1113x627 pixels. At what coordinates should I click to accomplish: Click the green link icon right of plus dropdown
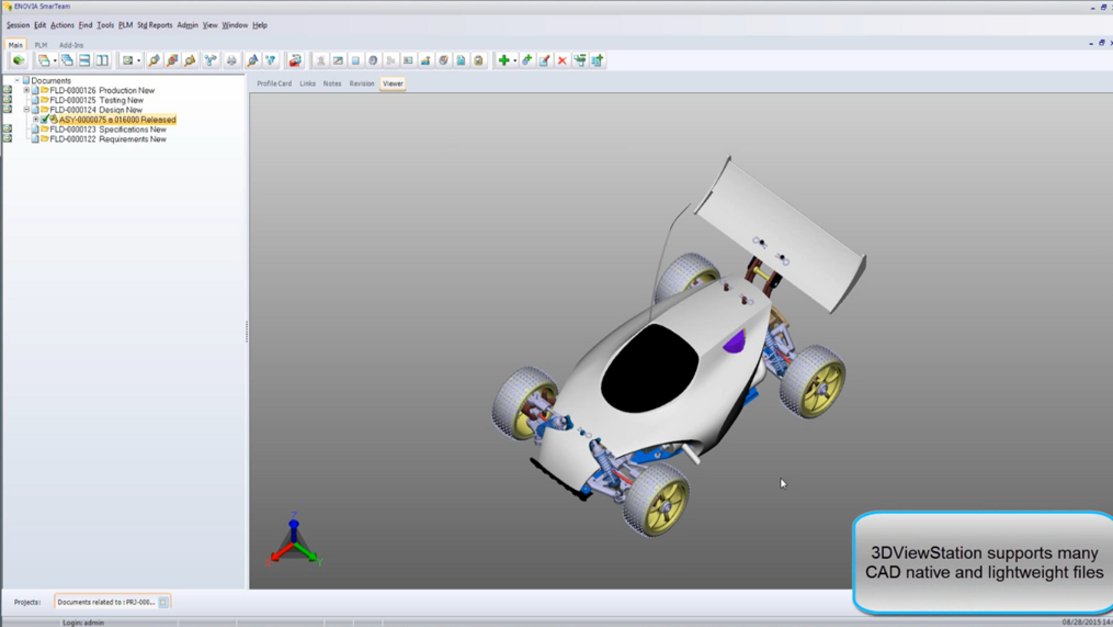click(527, 60)
